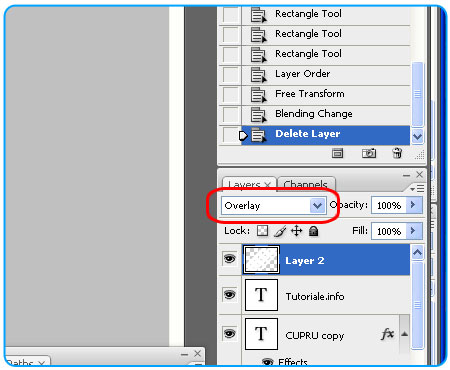Hide Layer 2 using its eye icon

[x=229, y=259]
